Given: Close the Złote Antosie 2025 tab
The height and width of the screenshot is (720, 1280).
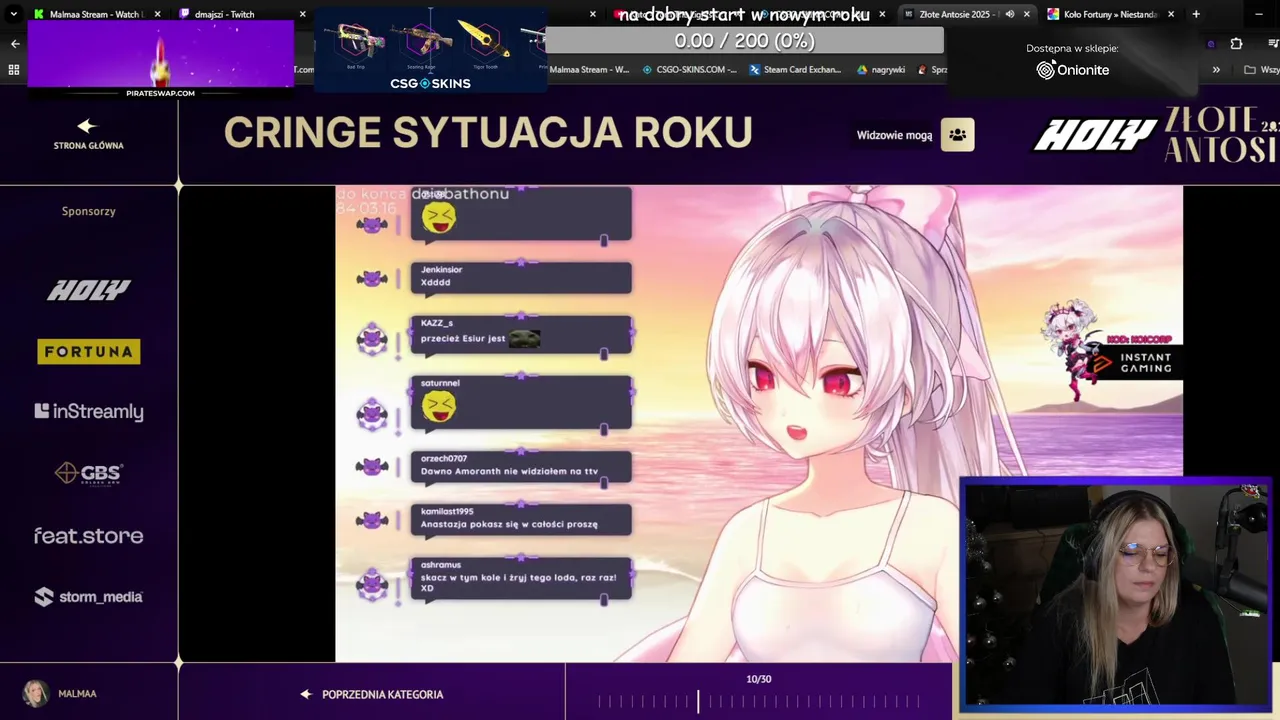Looking at the screenshot, I should click(1026, 14).
